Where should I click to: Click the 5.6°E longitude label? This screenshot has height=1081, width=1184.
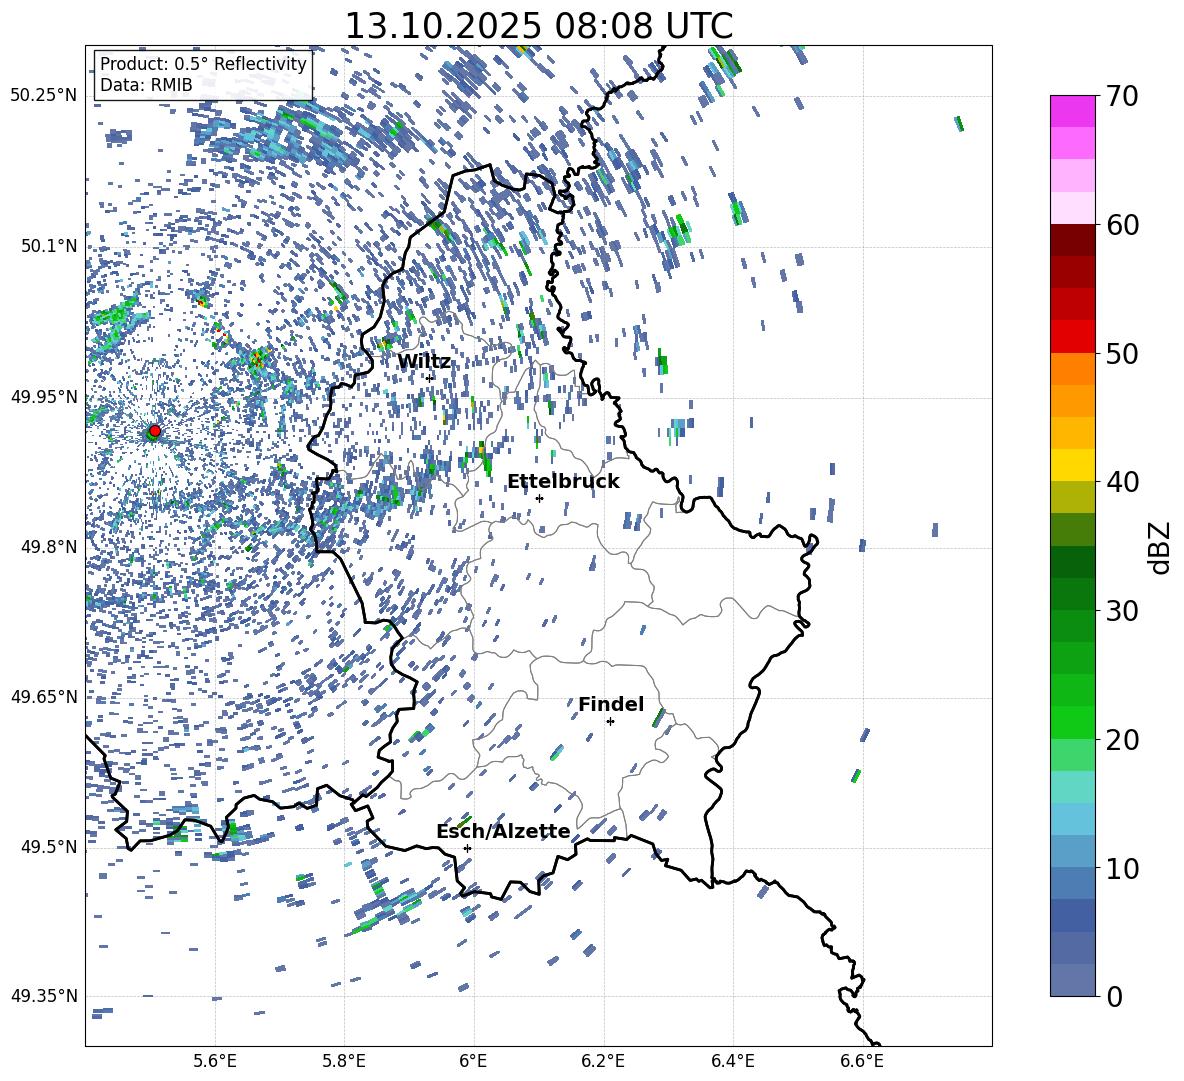[215, 1061]
